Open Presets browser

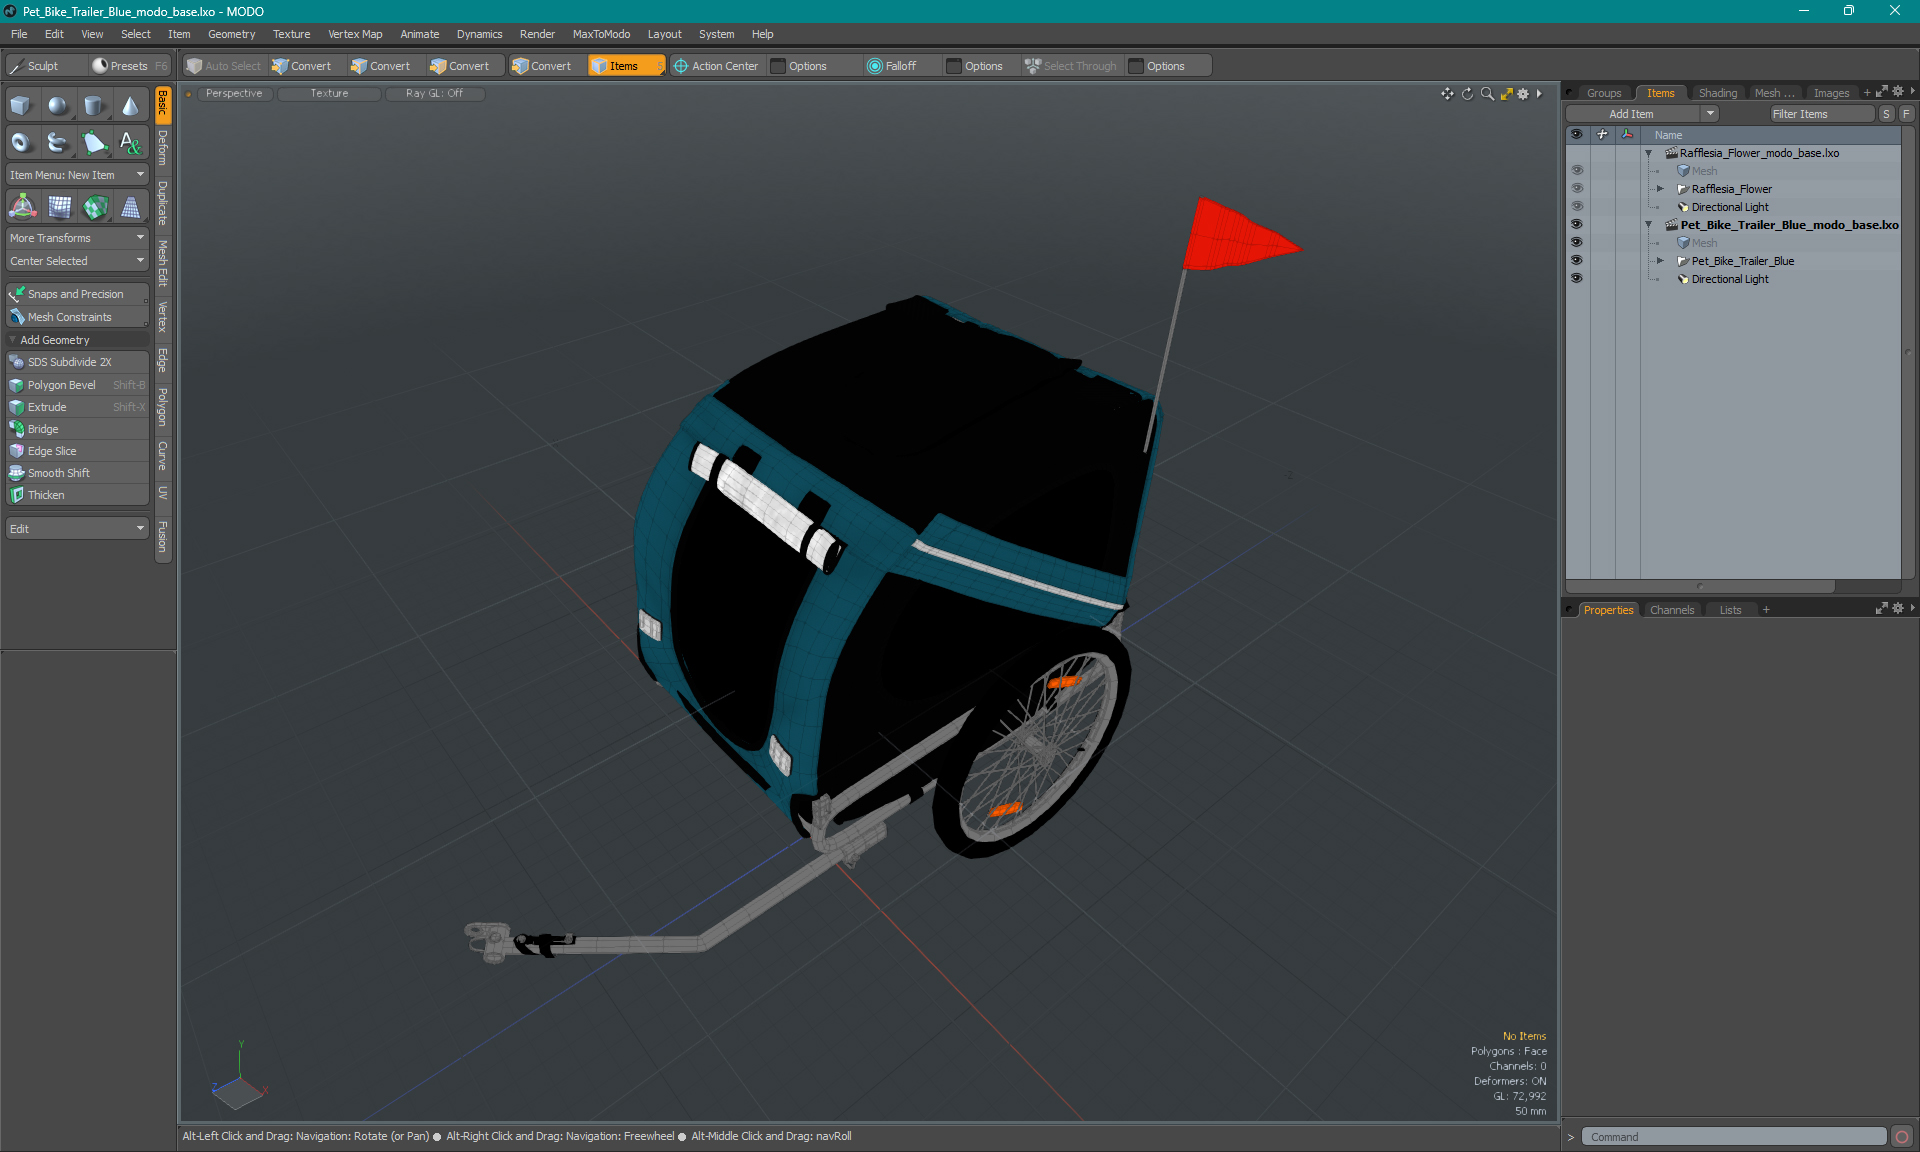tap(129, 66)
